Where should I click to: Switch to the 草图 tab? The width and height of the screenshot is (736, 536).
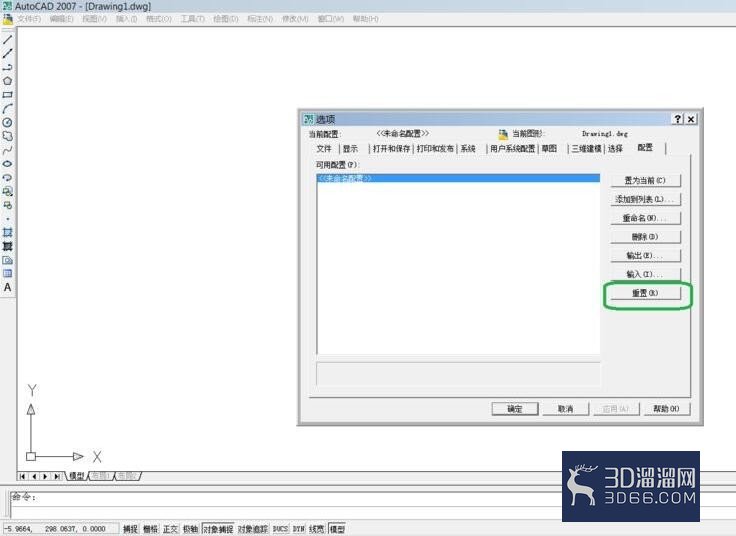click(x=549, y=149)
